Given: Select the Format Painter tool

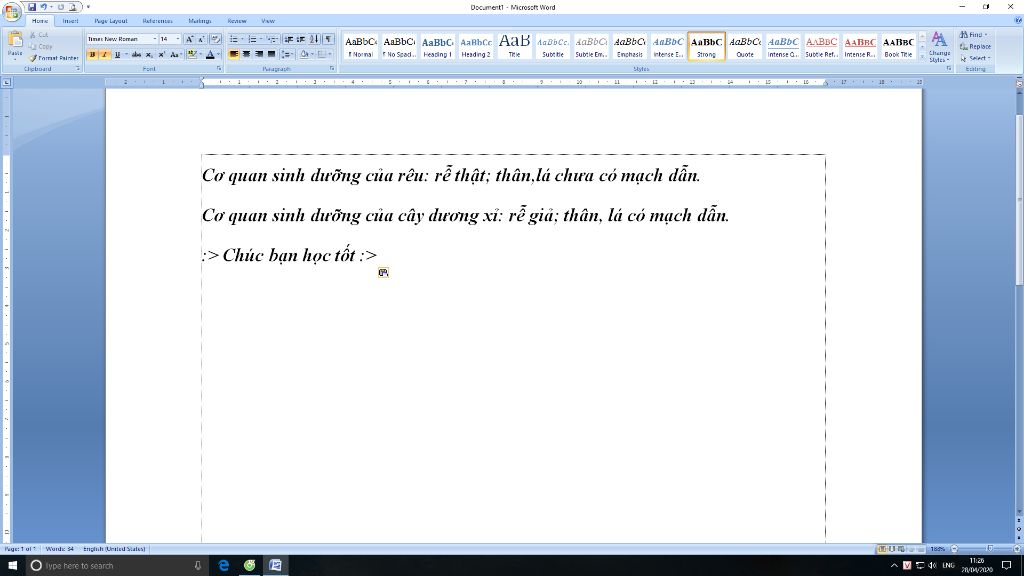Looking at the screenshot, I should (55, 58).
